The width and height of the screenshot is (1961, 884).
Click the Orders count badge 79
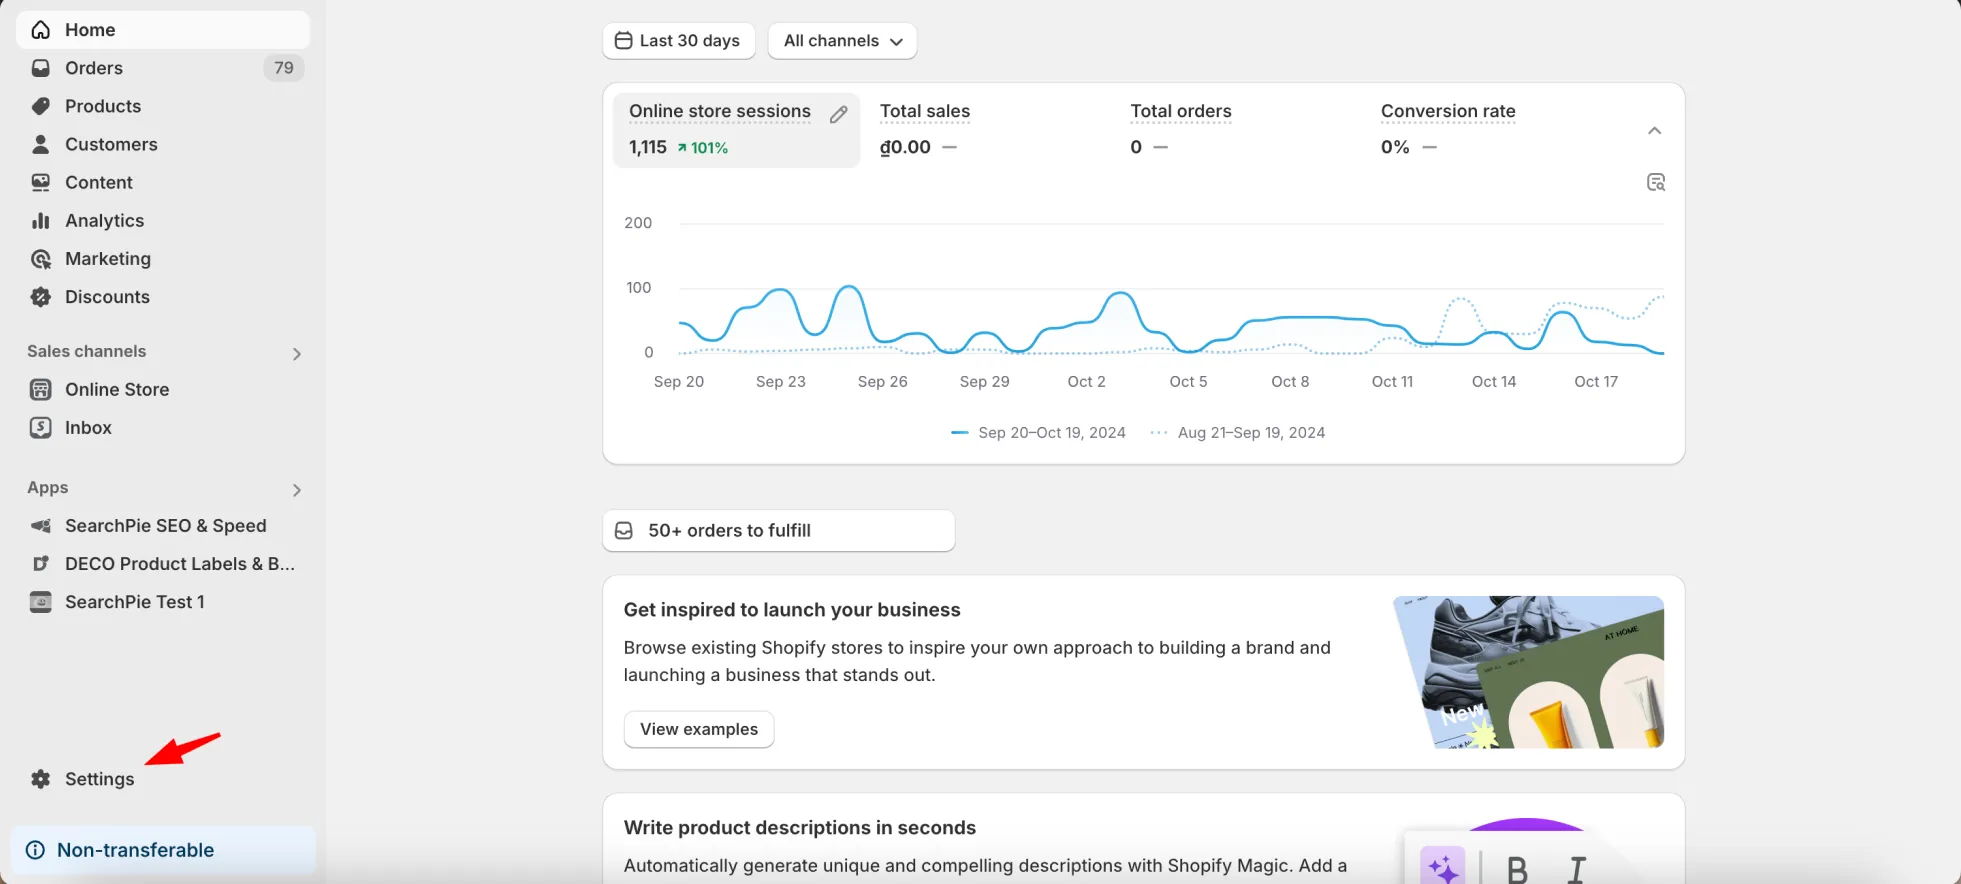click(284, 68)
